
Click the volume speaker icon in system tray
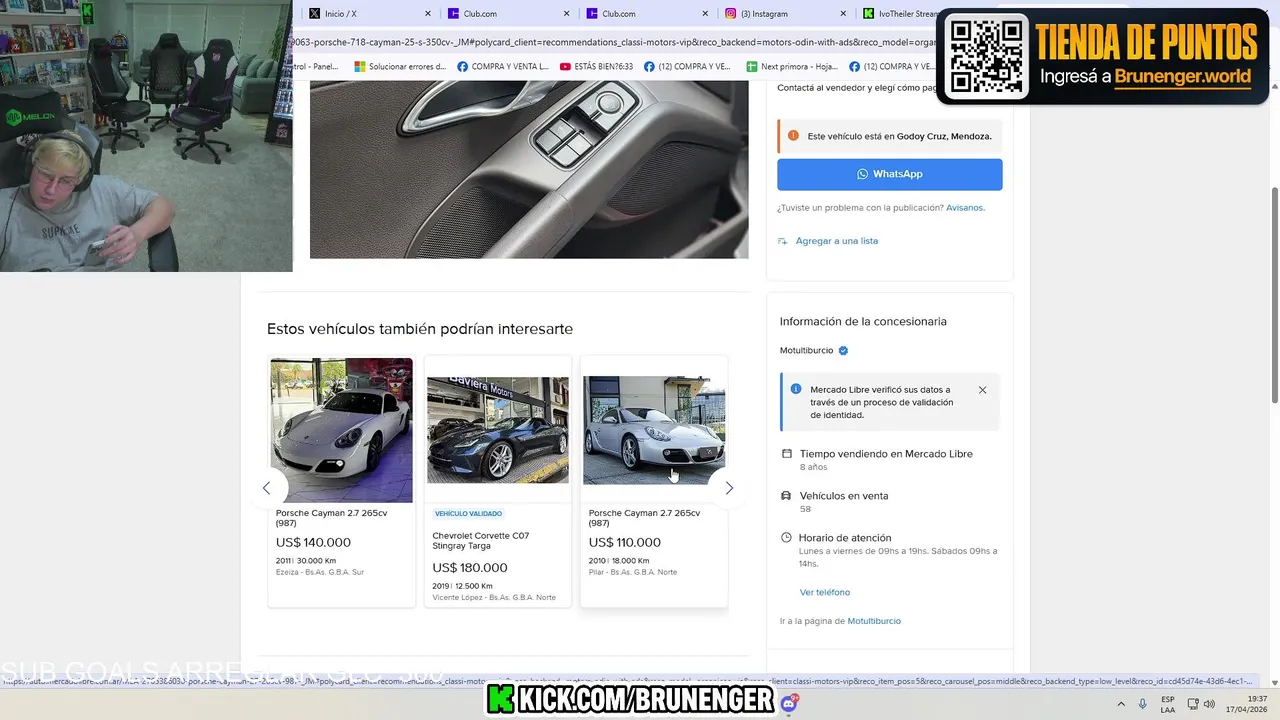pos(1209,704)
